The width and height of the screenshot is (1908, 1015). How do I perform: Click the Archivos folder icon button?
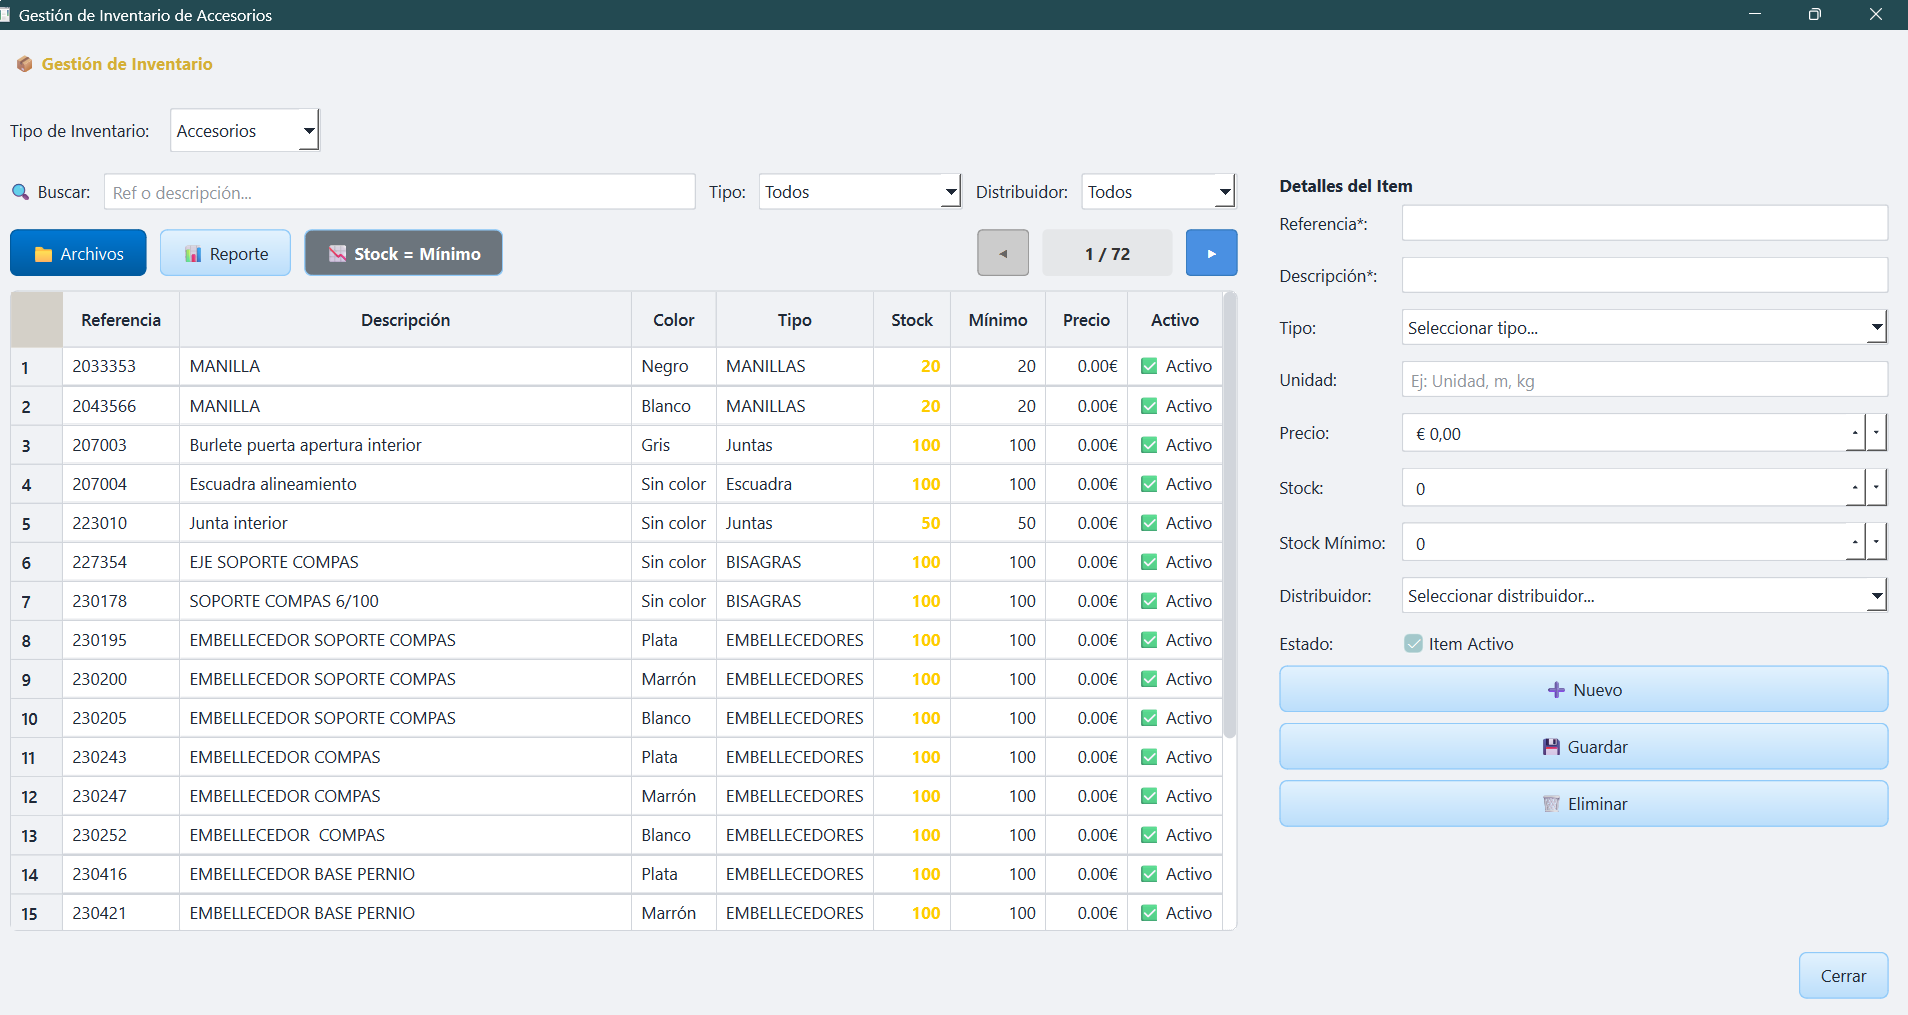pos(78,254)
